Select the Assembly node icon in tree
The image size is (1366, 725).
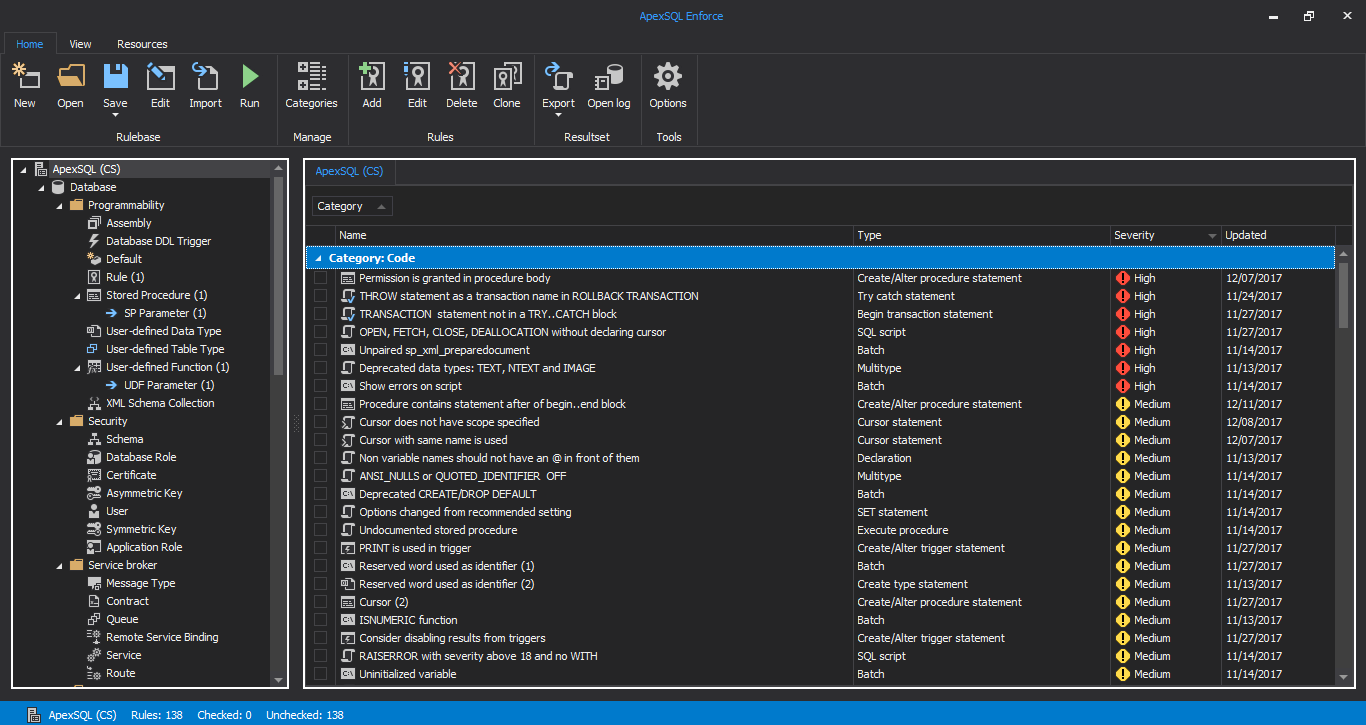[95, 223]
